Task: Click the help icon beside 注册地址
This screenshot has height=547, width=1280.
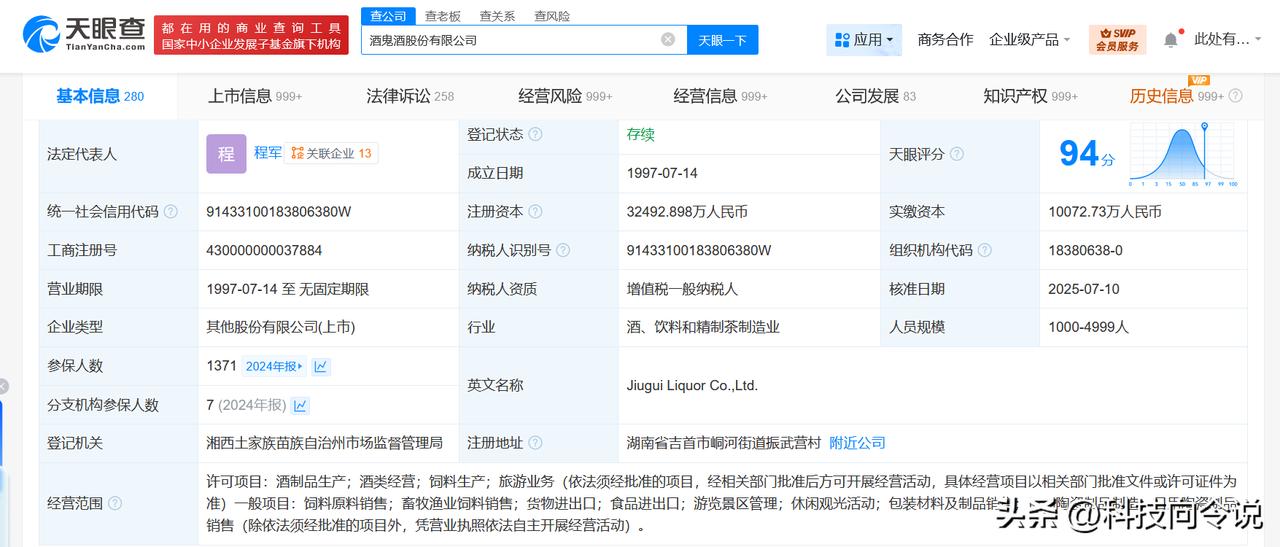Action: click(x=536, y=443)
